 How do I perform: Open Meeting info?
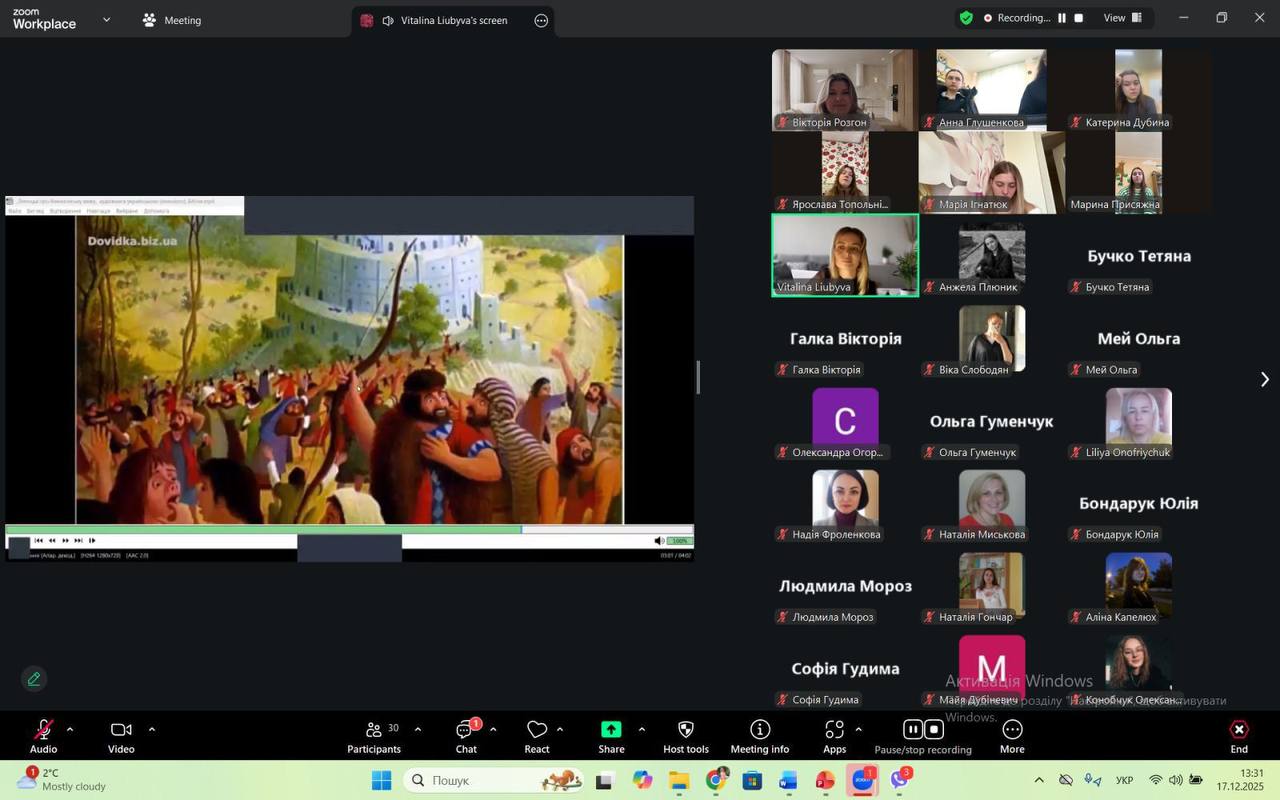(760, 736)
